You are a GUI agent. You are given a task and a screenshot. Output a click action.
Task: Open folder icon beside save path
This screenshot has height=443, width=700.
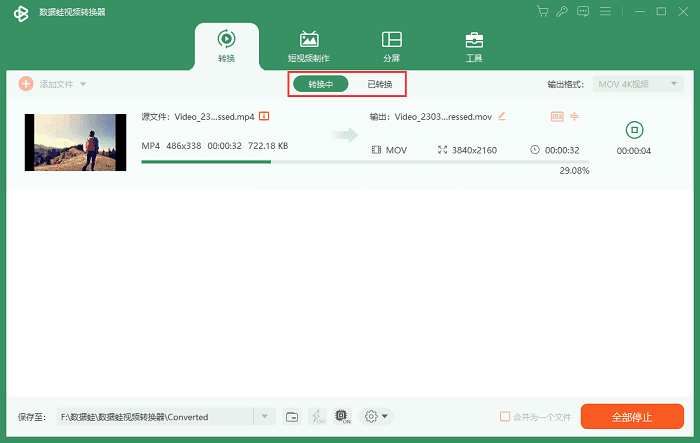pos(292,416)
